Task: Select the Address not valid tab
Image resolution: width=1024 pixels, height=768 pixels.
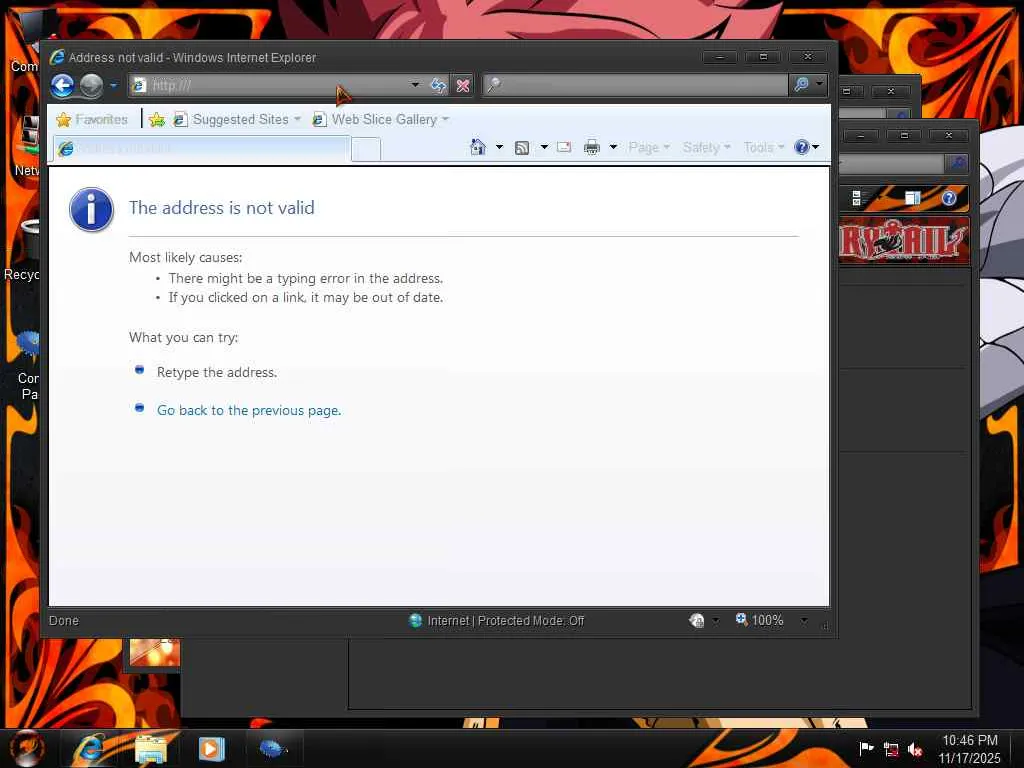Action: tap(201, 149)
